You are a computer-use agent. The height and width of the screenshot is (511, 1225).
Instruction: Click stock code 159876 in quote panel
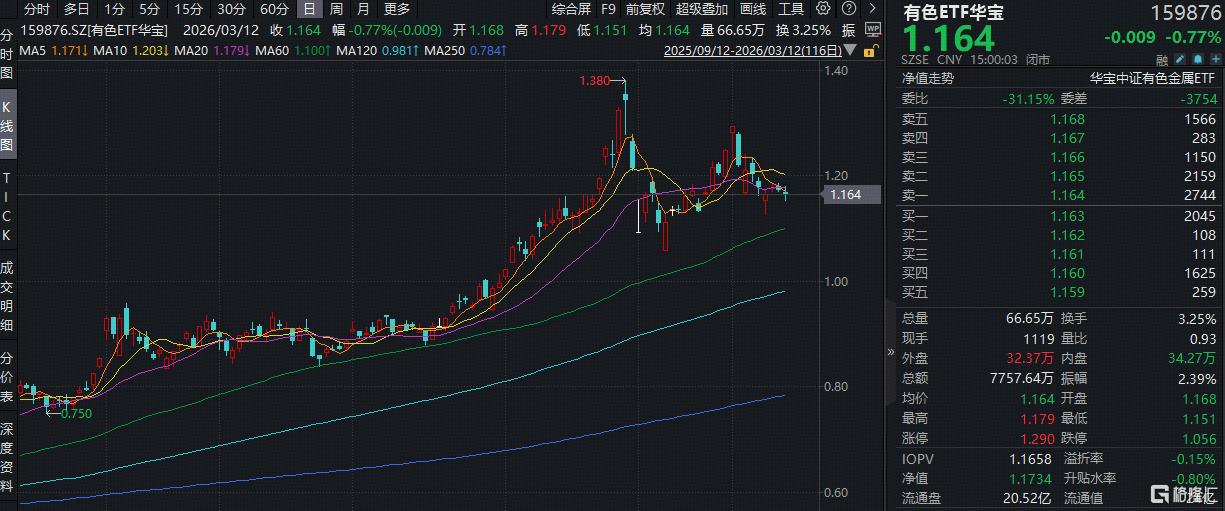click(1185, 13)
